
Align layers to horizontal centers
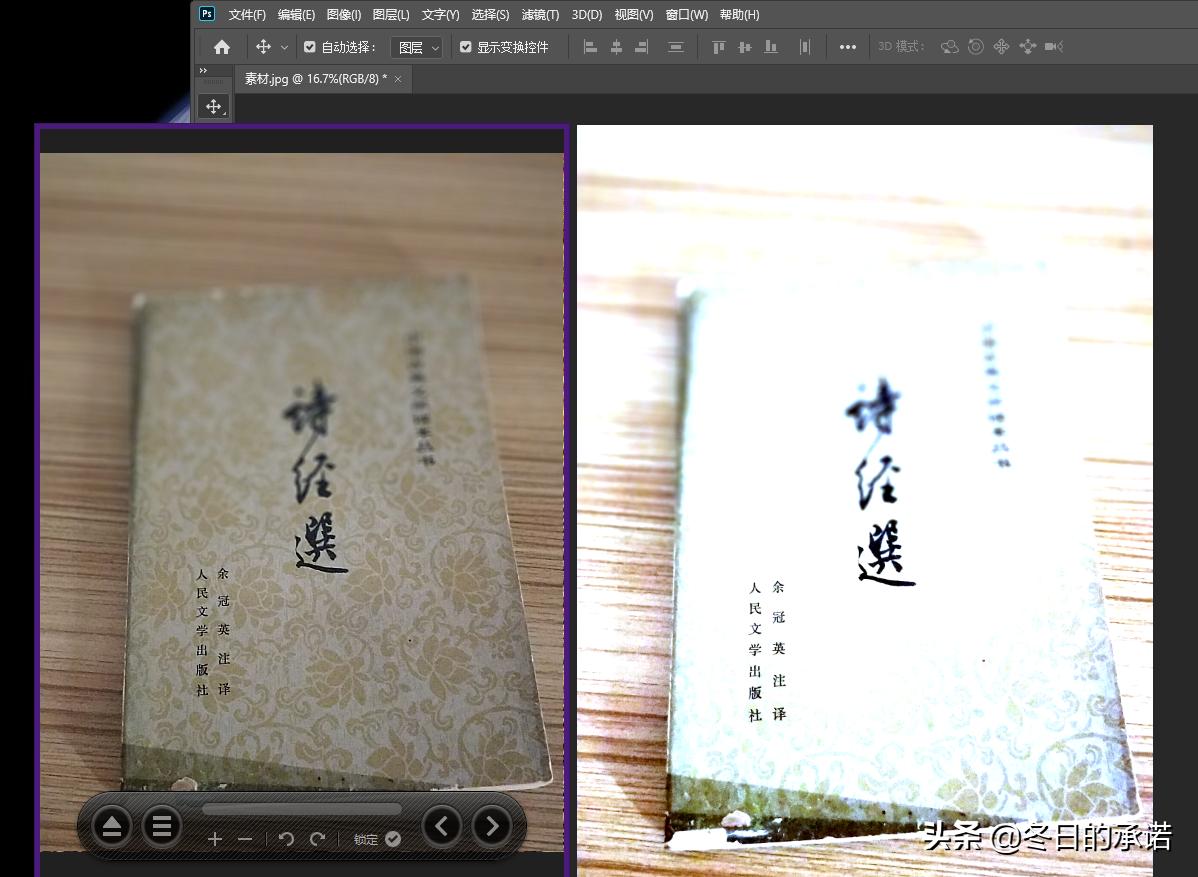click(615, 46)
